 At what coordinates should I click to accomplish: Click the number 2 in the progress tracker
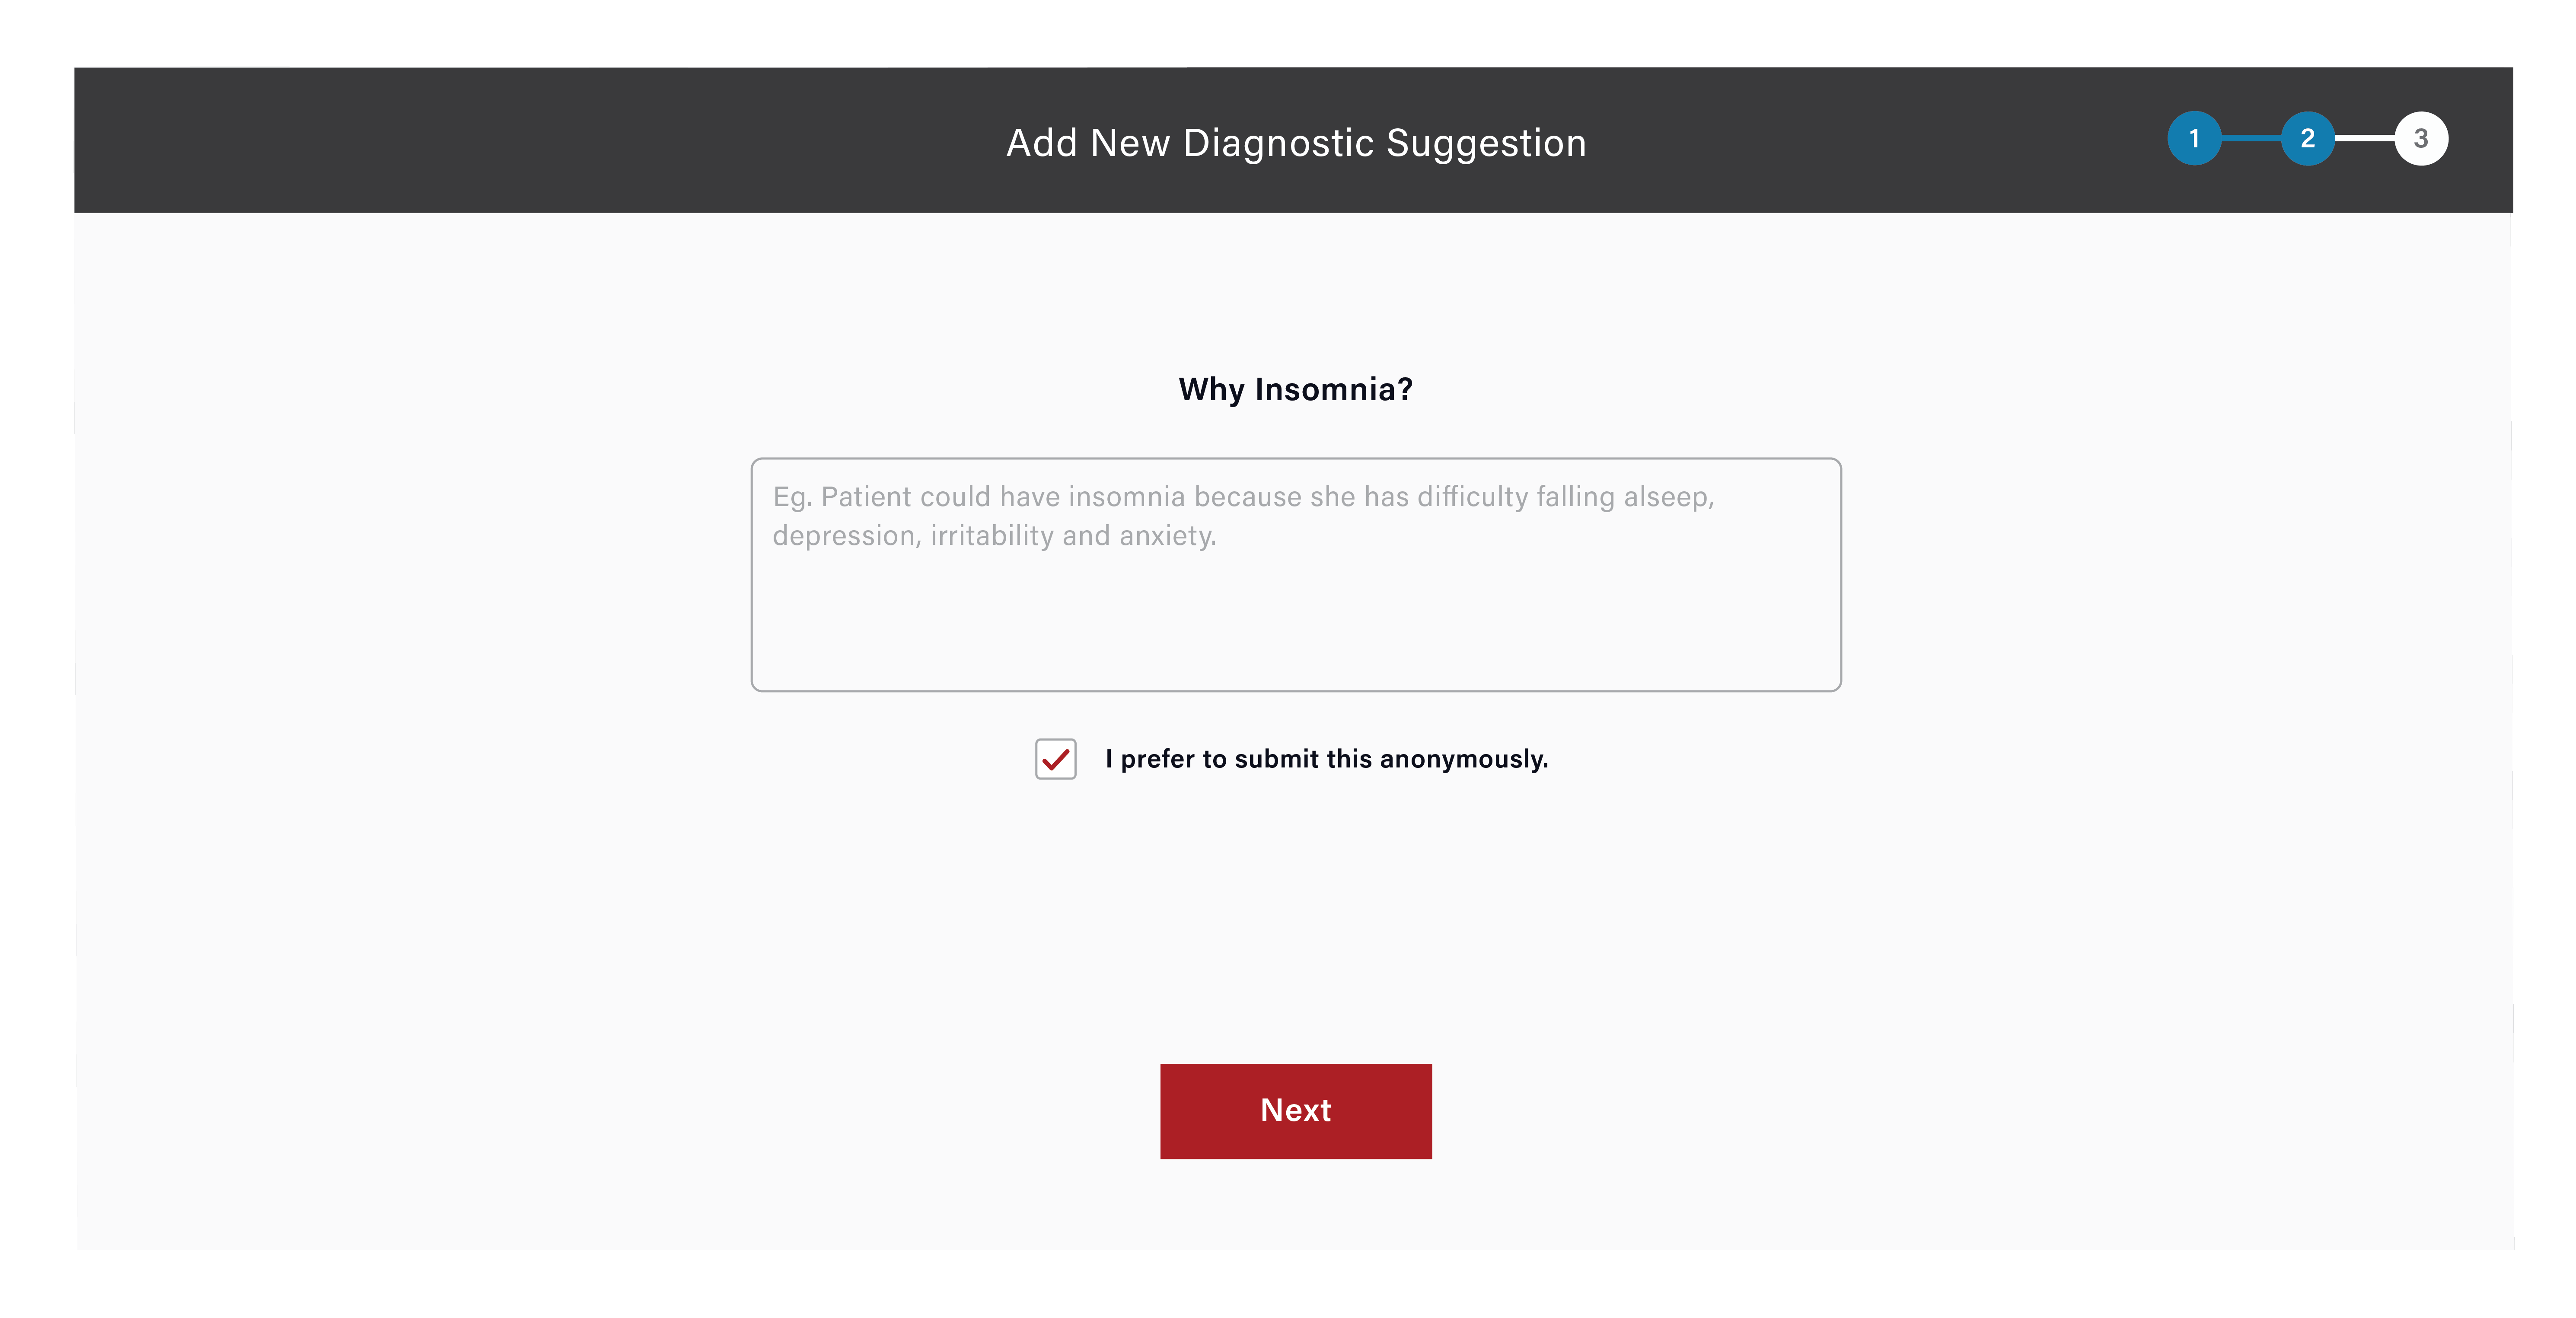pos(2307,138)
